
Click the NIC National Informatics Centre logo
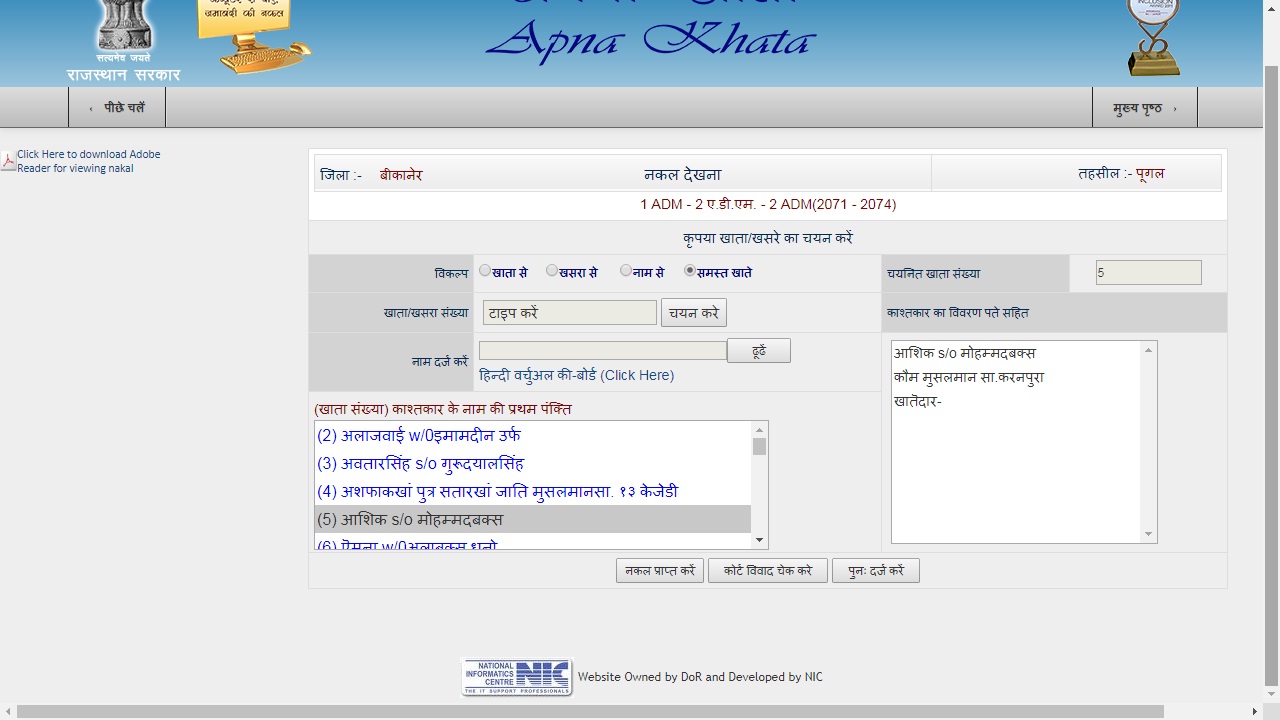point(516,677)
